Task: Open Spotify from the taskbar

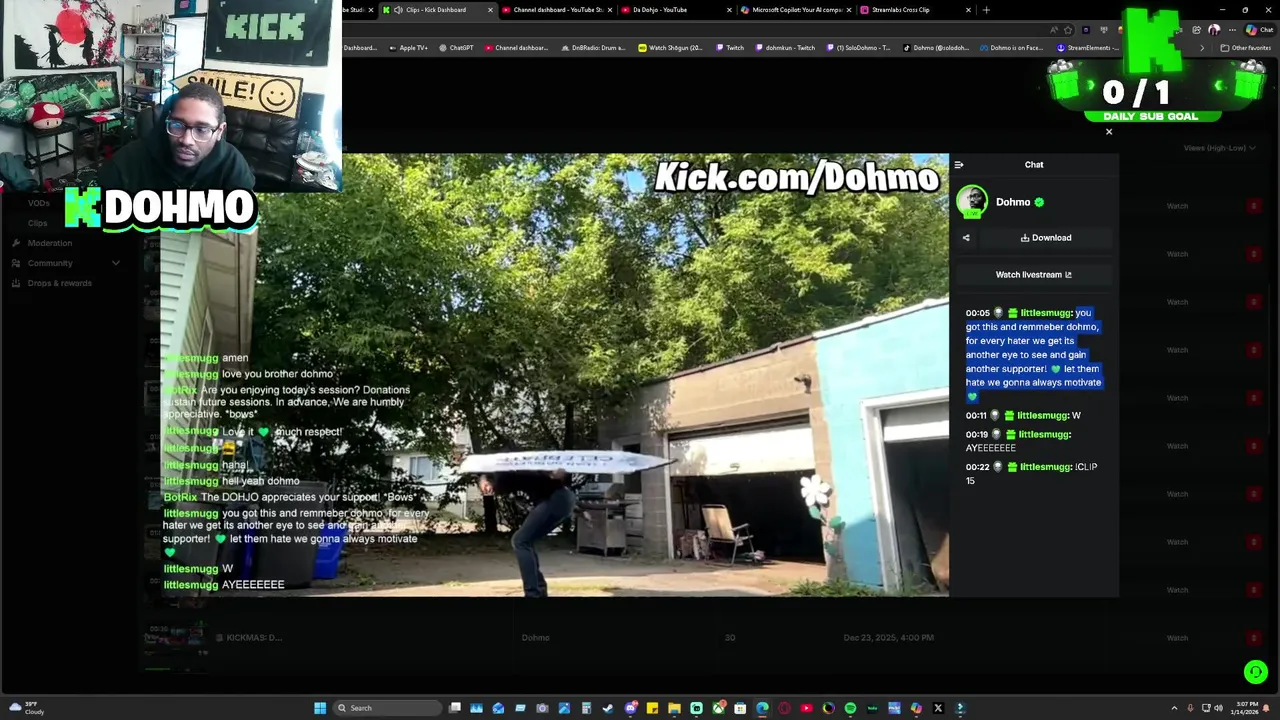Action: click(x=850, y=708)
